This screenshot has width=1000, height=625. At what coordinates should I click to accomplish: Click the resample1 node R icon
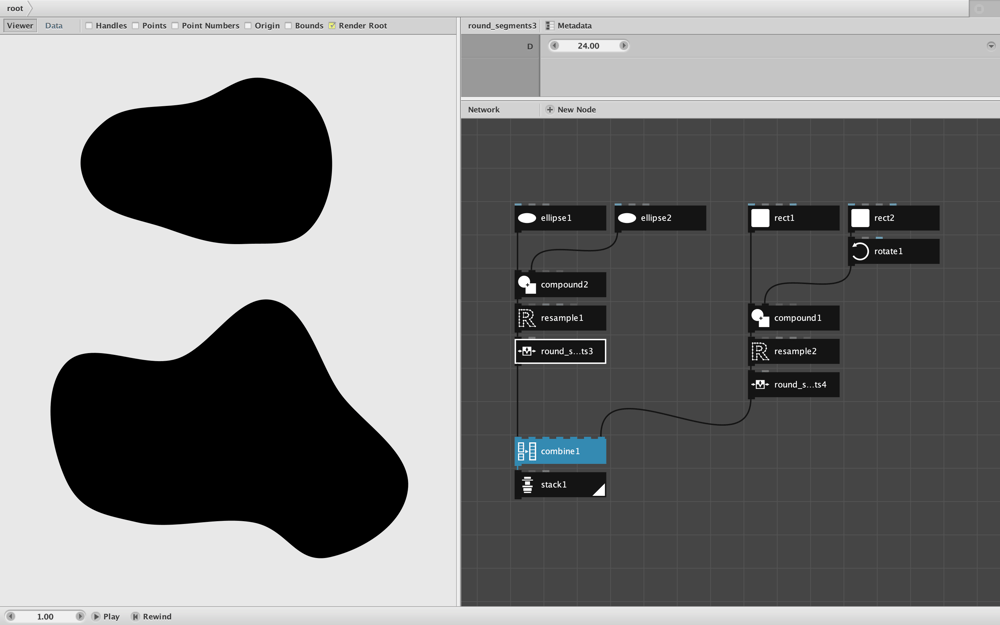(527, 318)
